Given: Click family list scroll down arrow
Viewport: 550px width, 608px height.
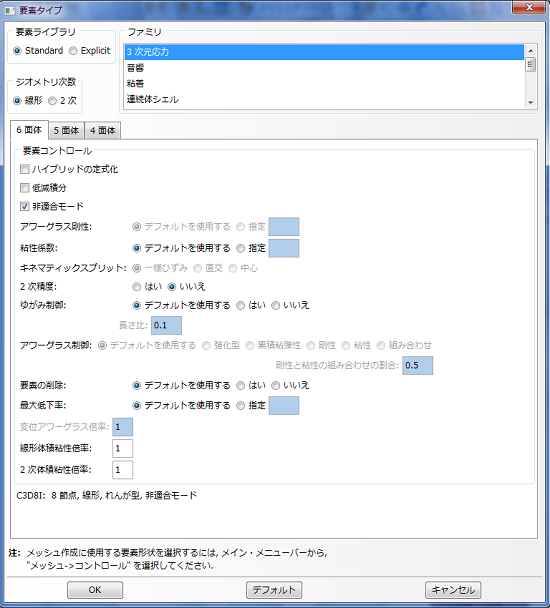Looking at the screenshot, I should [x=530, y=103].
